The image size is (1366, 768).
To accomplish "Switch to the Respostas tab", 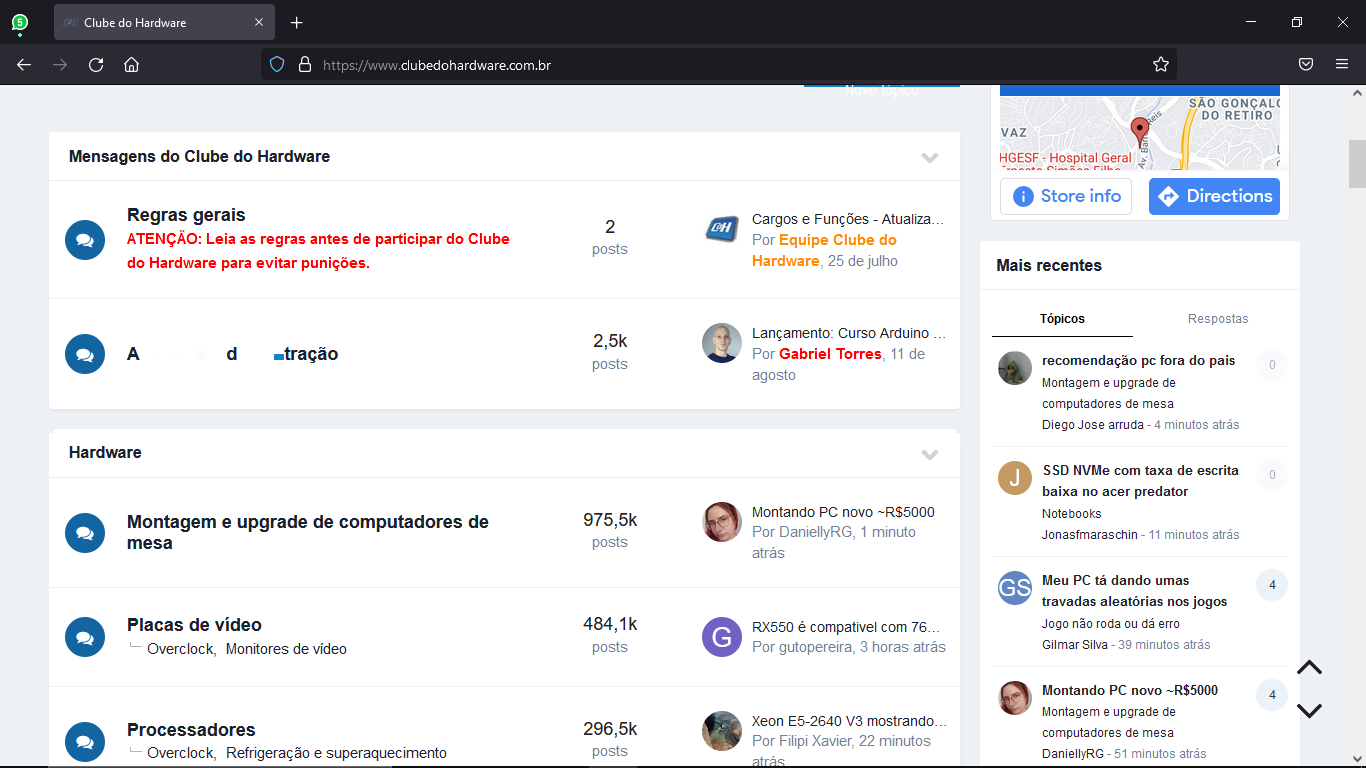I will coord(1218,318).
